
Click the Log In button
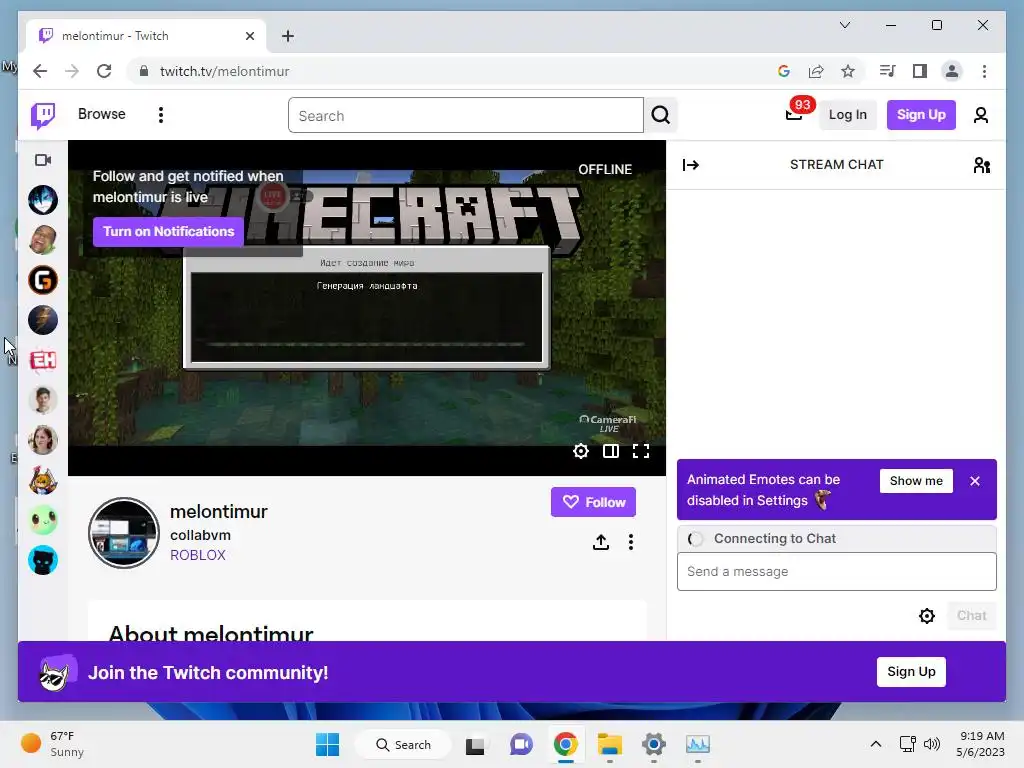[x=847, y=115]
